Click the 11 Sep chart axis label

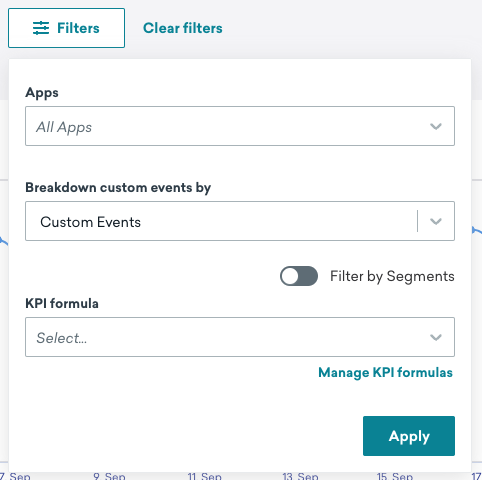pyautogui.click(x=204, y=476)
